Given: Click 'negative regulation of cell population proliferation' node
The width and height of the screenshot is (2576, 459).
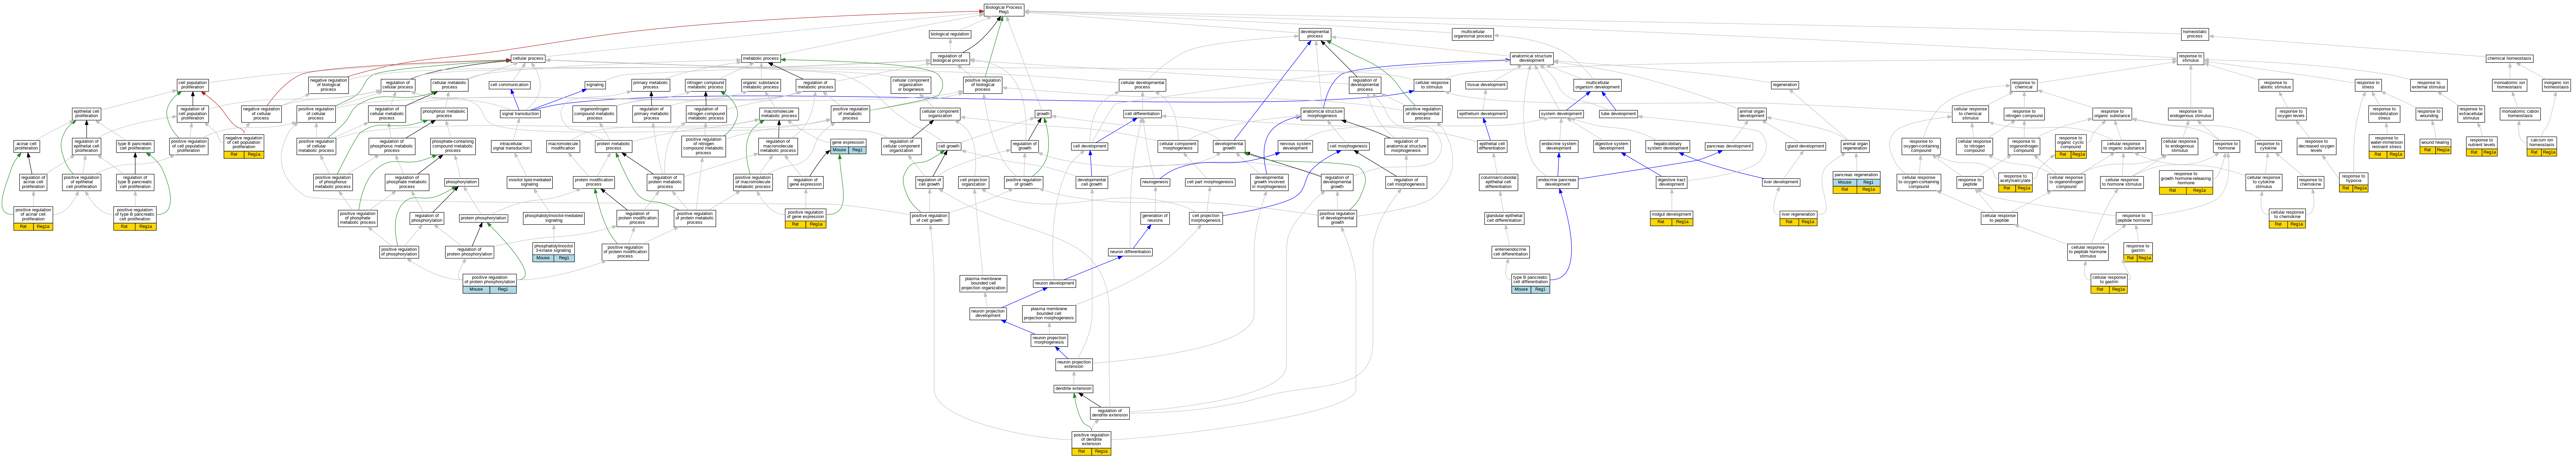Looking at the screenshot, I should [x=244, y=146].
